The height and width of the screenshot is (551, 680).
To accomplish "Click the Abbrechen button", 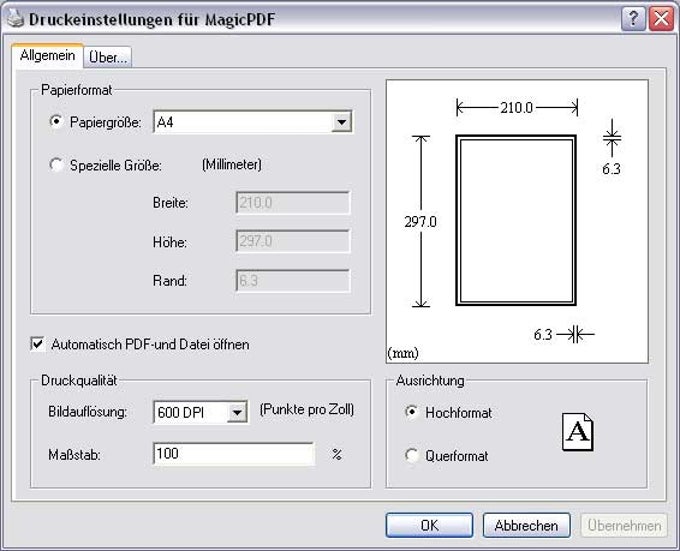I will (x=526, y=525).
